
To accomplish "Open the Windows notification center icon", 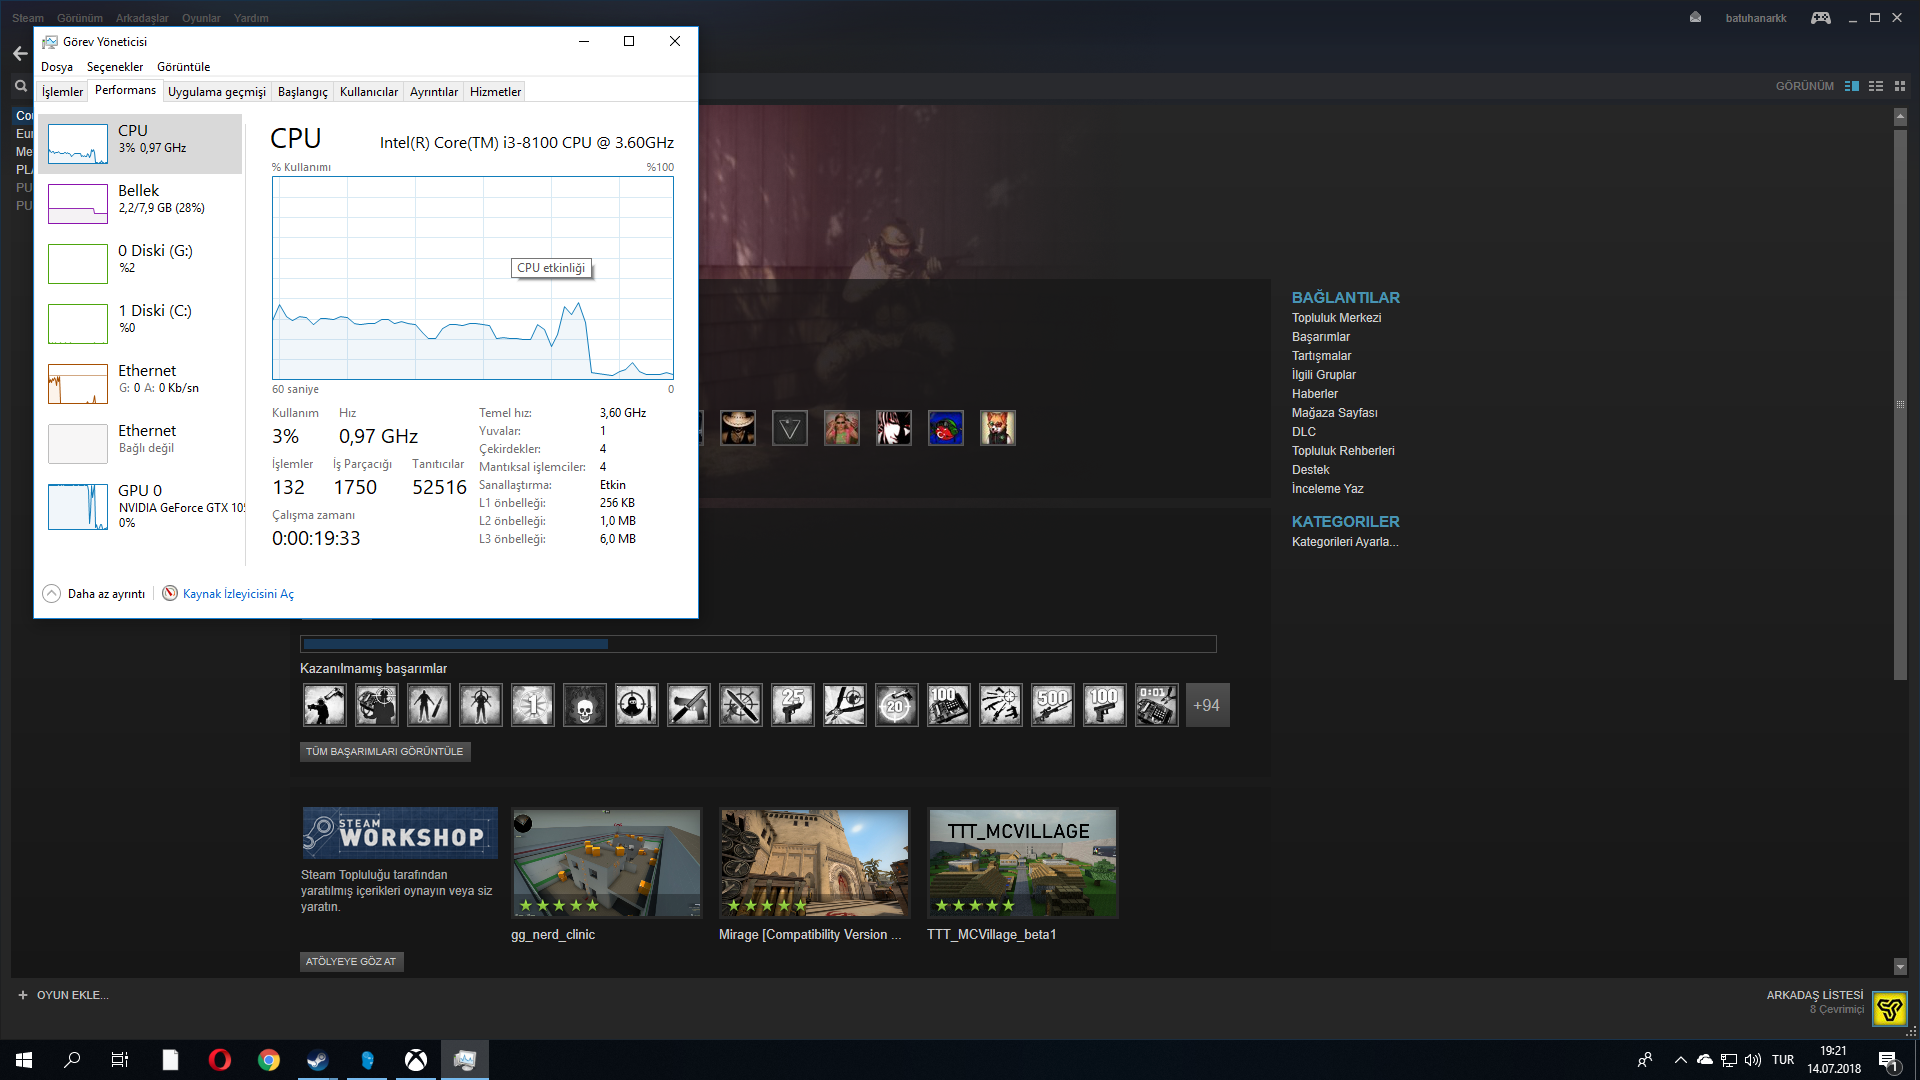I will [1888, 1060].
